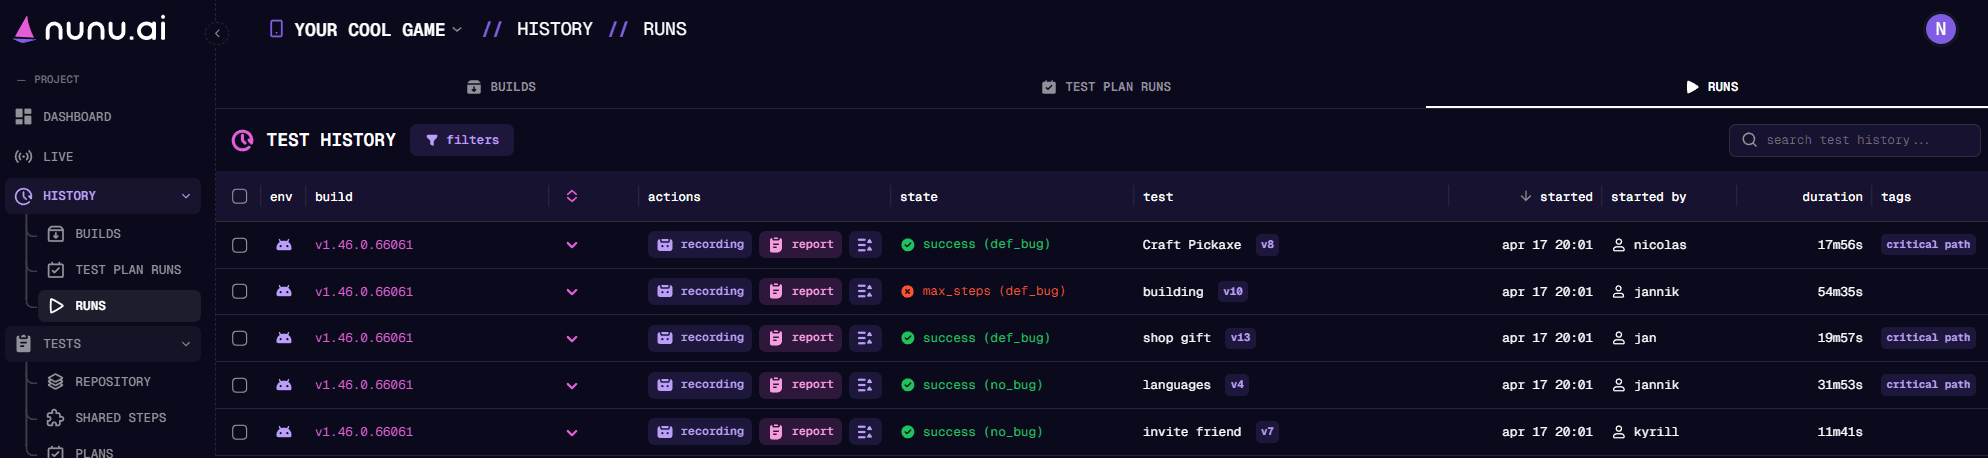
Task: Click the critical path tag on shop gift row
Action: tap(1928, 338)
